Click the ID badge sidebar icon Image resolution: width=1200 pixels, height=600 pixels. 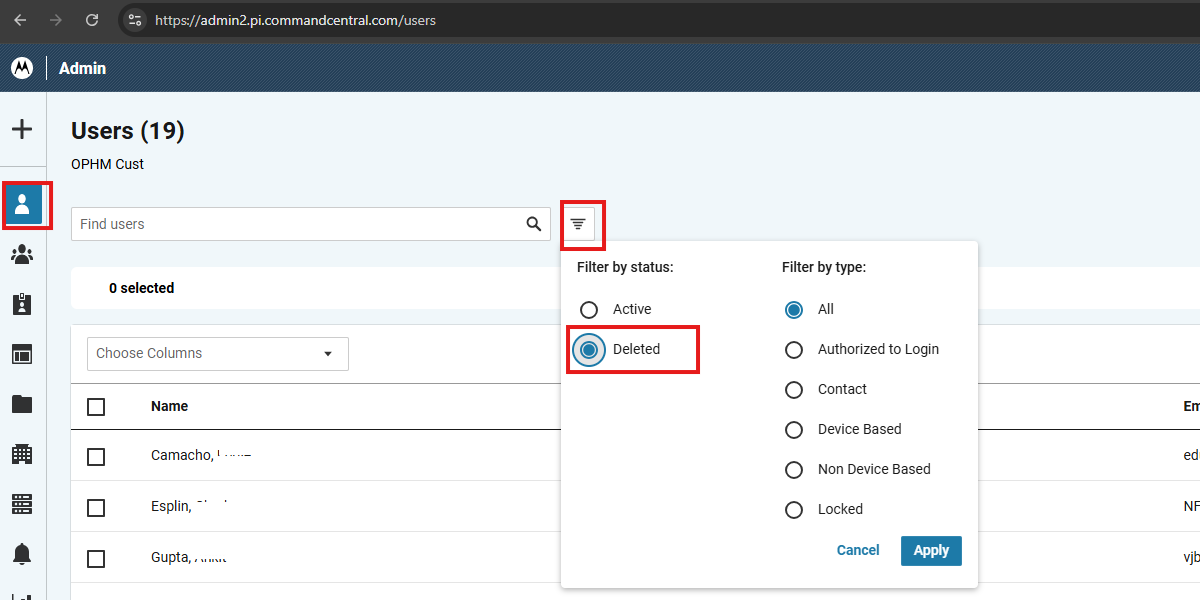[22, 304]
